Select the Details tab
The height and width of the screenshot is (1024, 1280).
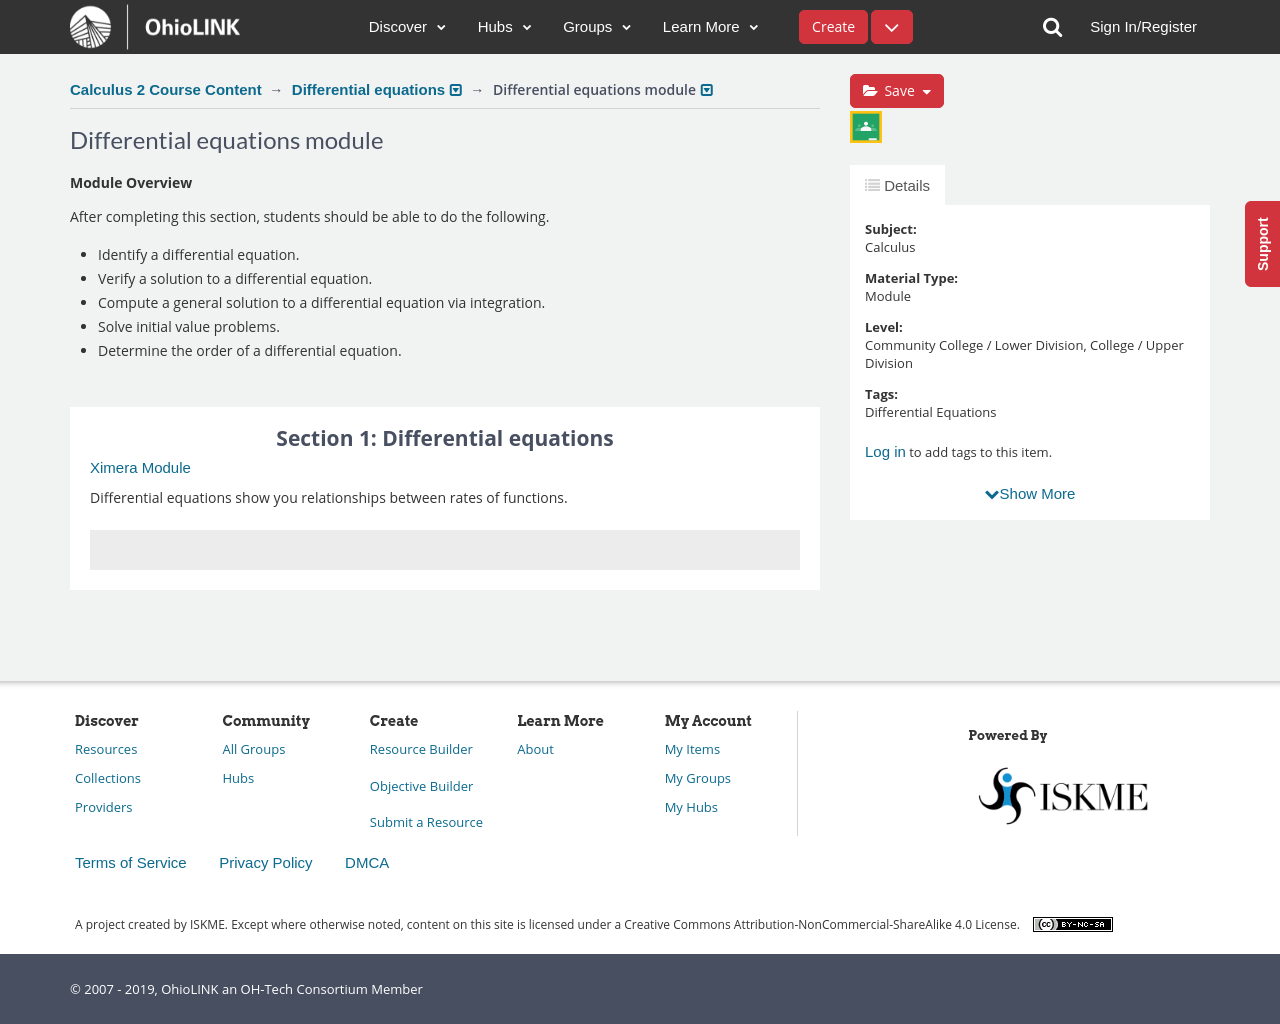[x=897, y=186]
